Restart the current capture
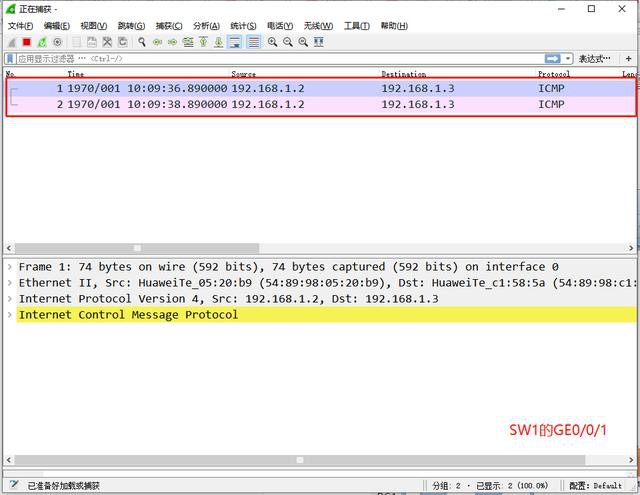Screen dimensions: 640x495 click(42, 42)
